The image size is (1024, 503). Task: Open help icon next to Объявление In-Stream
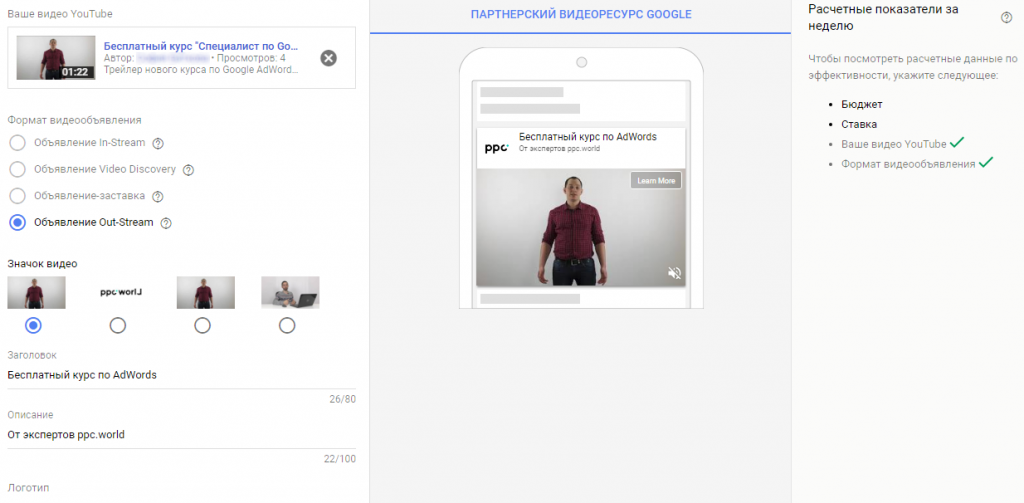tap(157, 143)
